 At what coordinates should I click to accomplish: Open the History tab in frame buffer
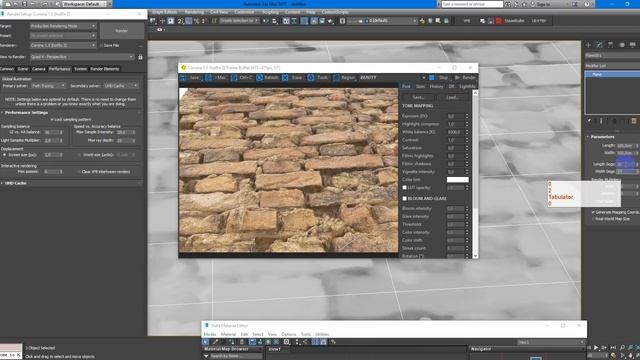tap(436, 87)
